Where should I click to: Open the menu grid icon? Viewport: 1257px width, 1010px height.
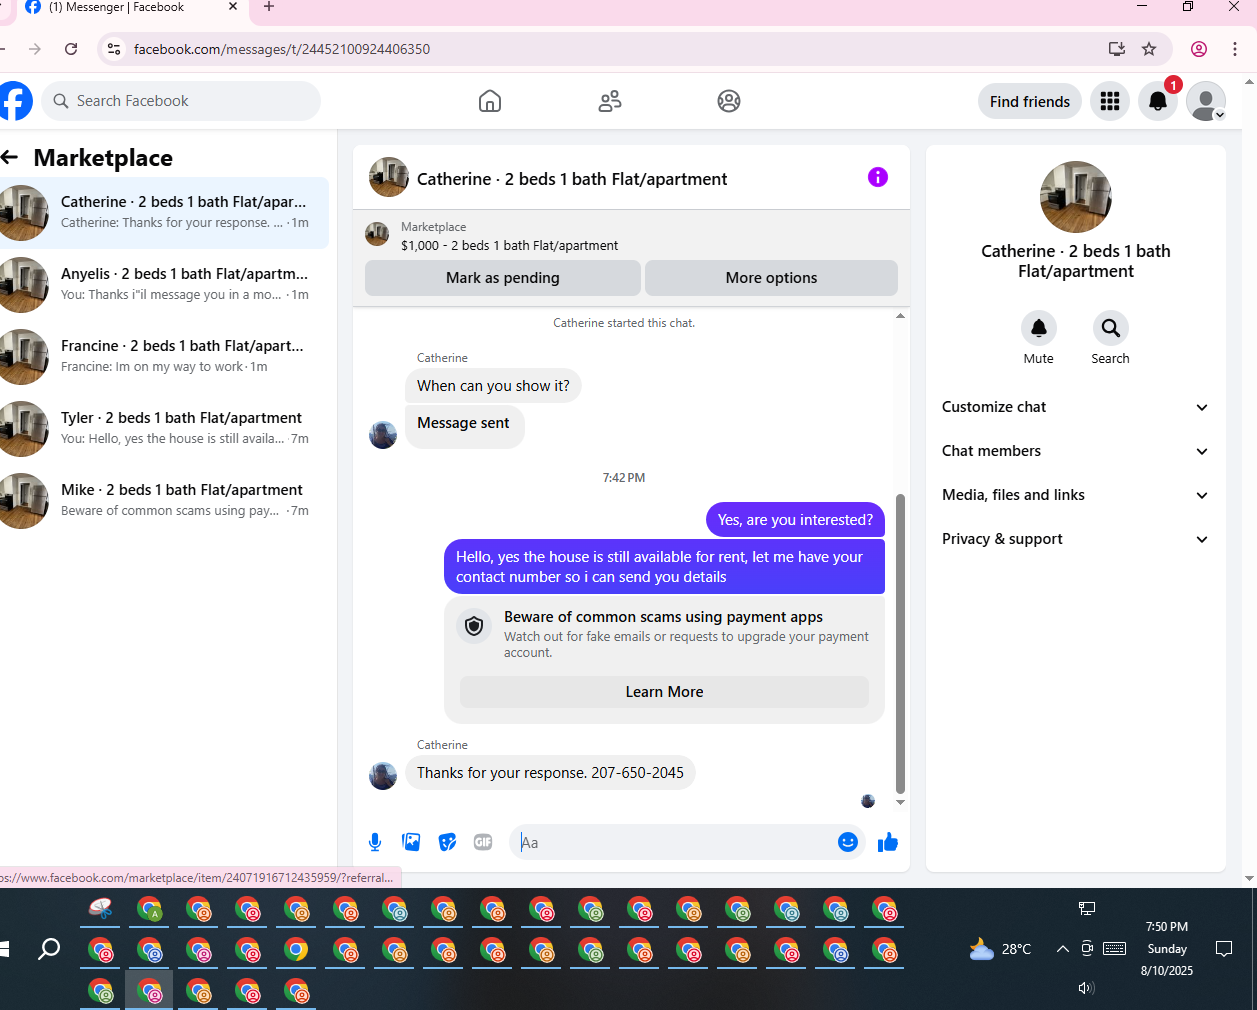[1110, 101]
